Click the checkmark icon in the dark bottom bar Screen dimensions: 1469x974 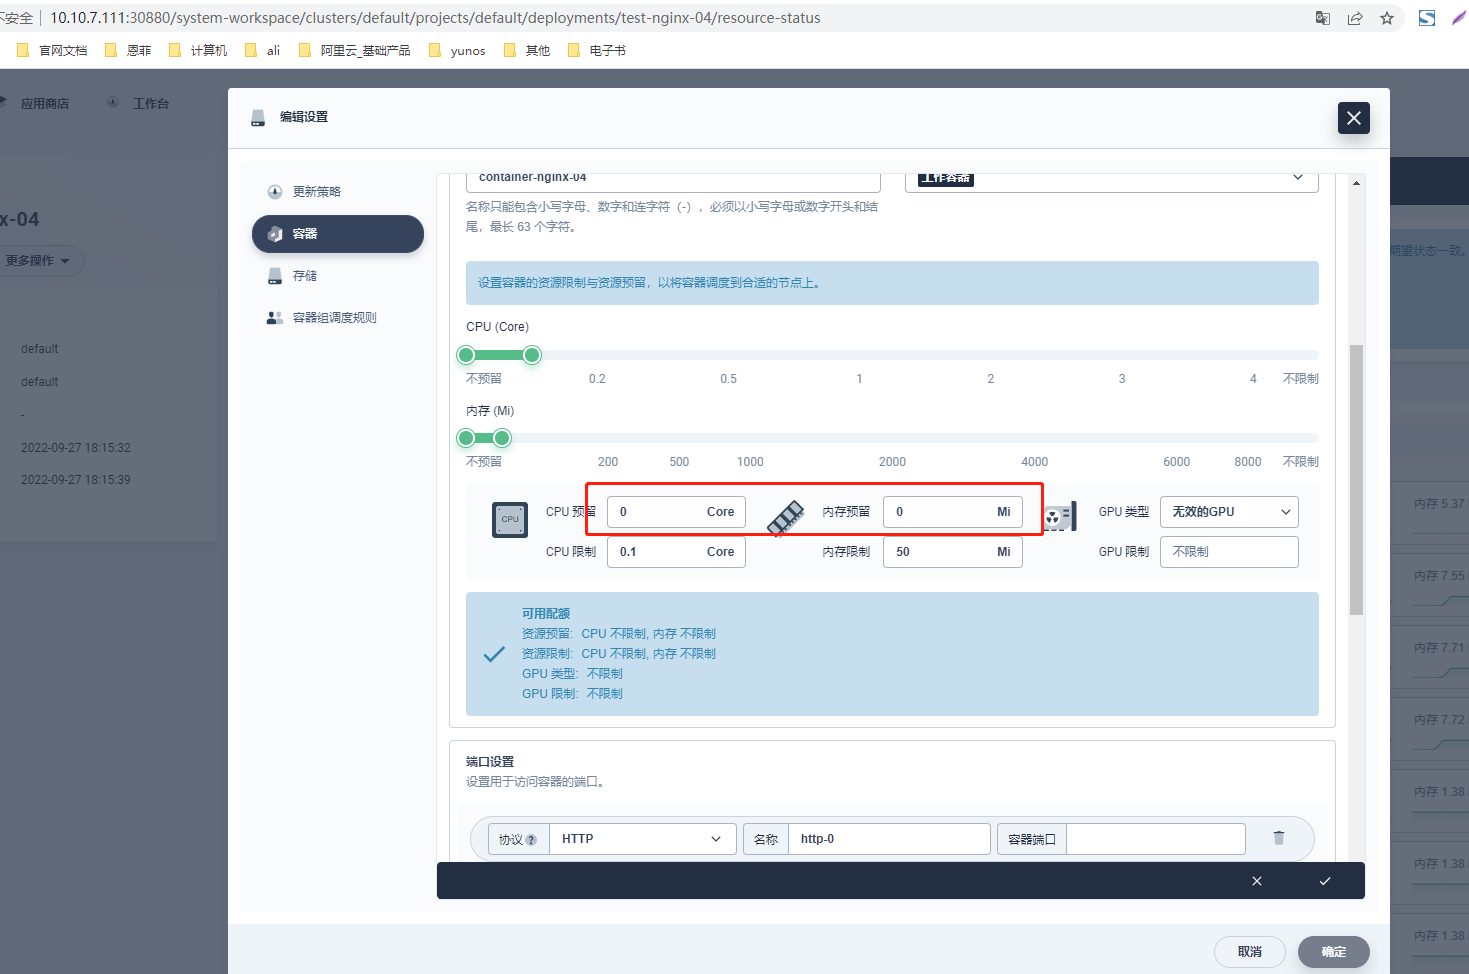coord(1324,881)
